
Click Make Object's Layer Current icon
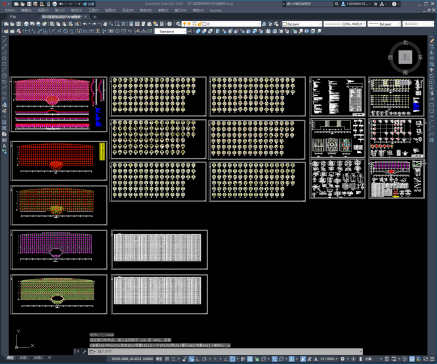click(x=264, y=24)
